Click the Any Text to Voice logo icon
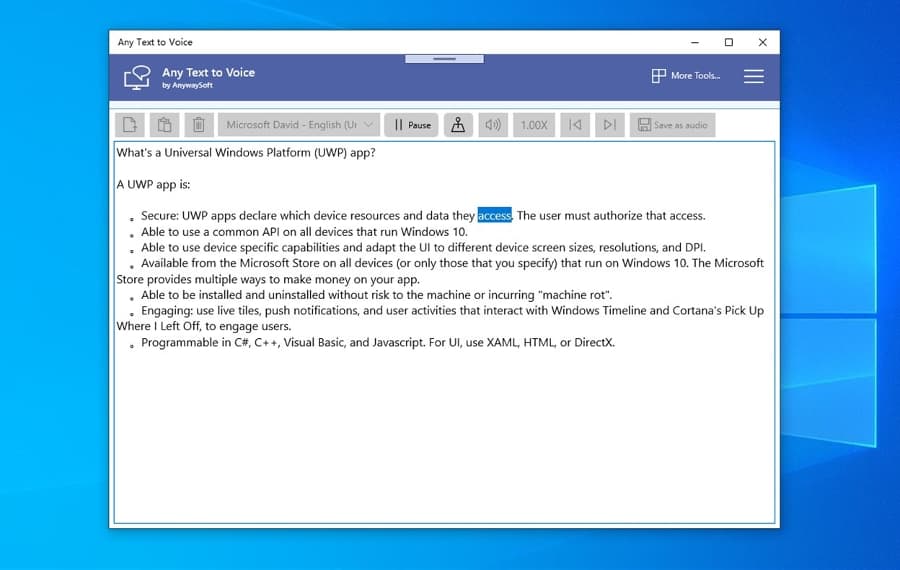The image size is (900, 570). click(136, 77)
